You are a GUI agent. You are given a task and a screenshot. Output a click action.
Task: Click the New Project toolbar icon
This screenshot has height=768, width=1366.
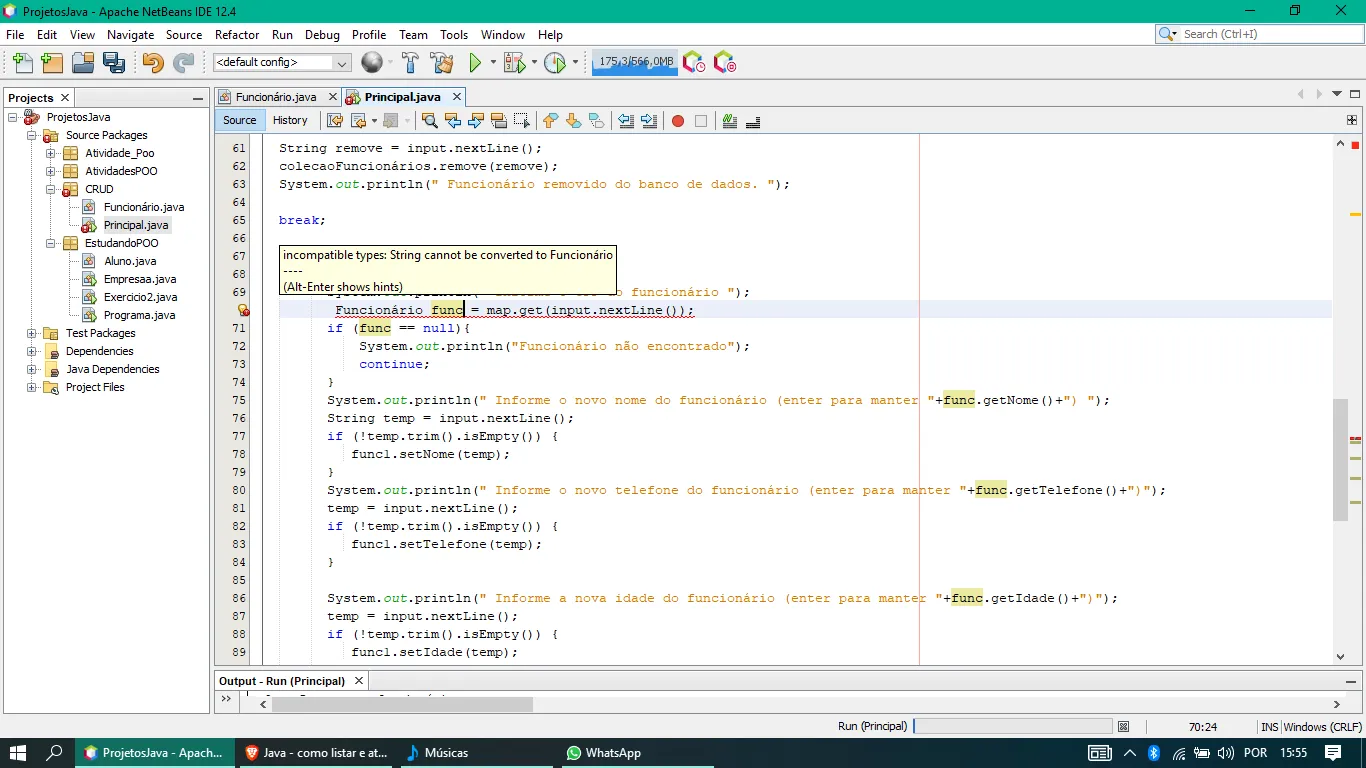point(52,62)
